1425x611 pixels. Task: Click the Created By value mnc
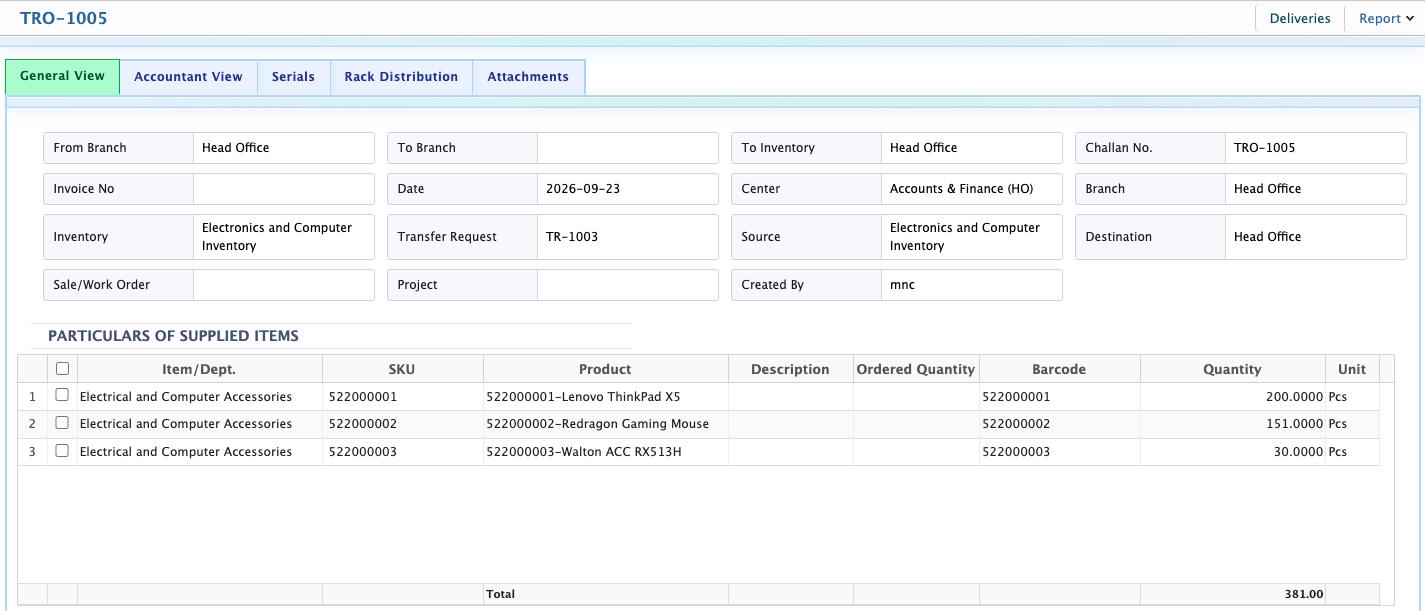pos(902,285)
